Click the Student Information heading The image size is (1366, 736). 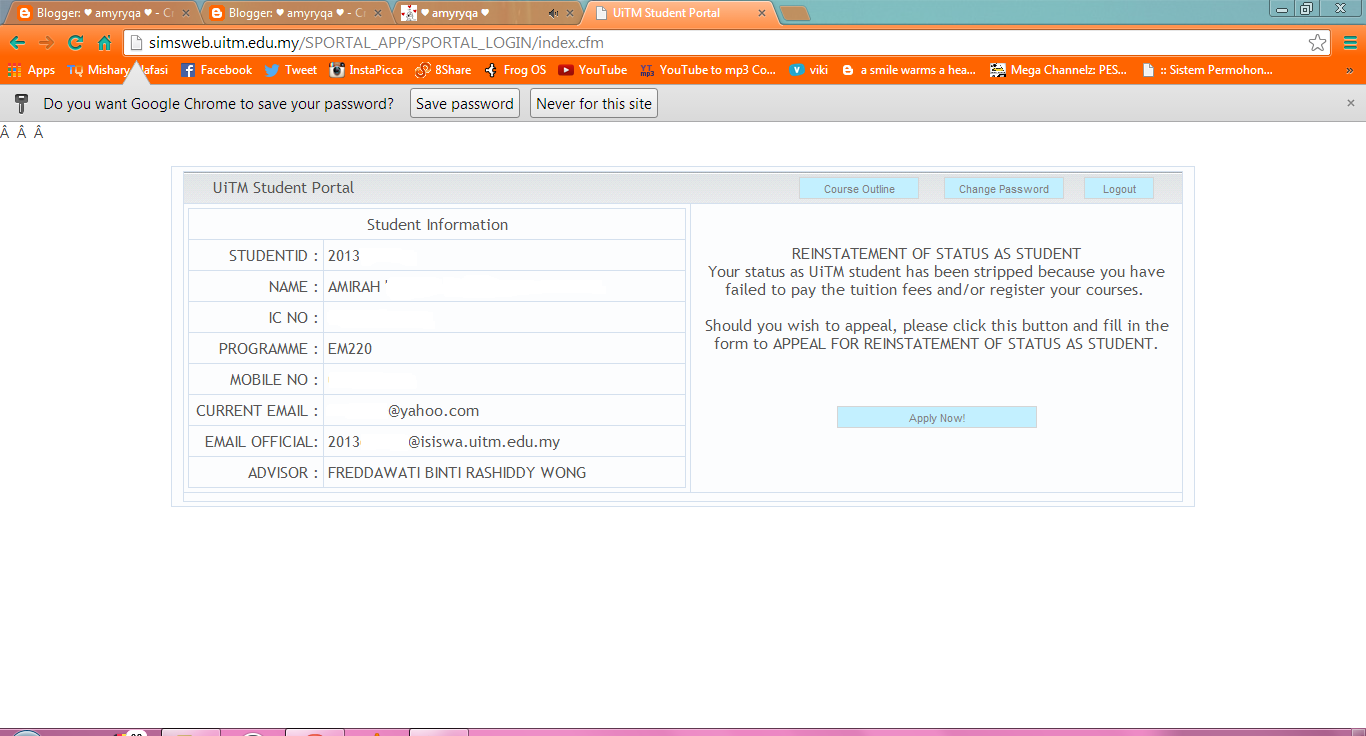[x=437, y=225]
